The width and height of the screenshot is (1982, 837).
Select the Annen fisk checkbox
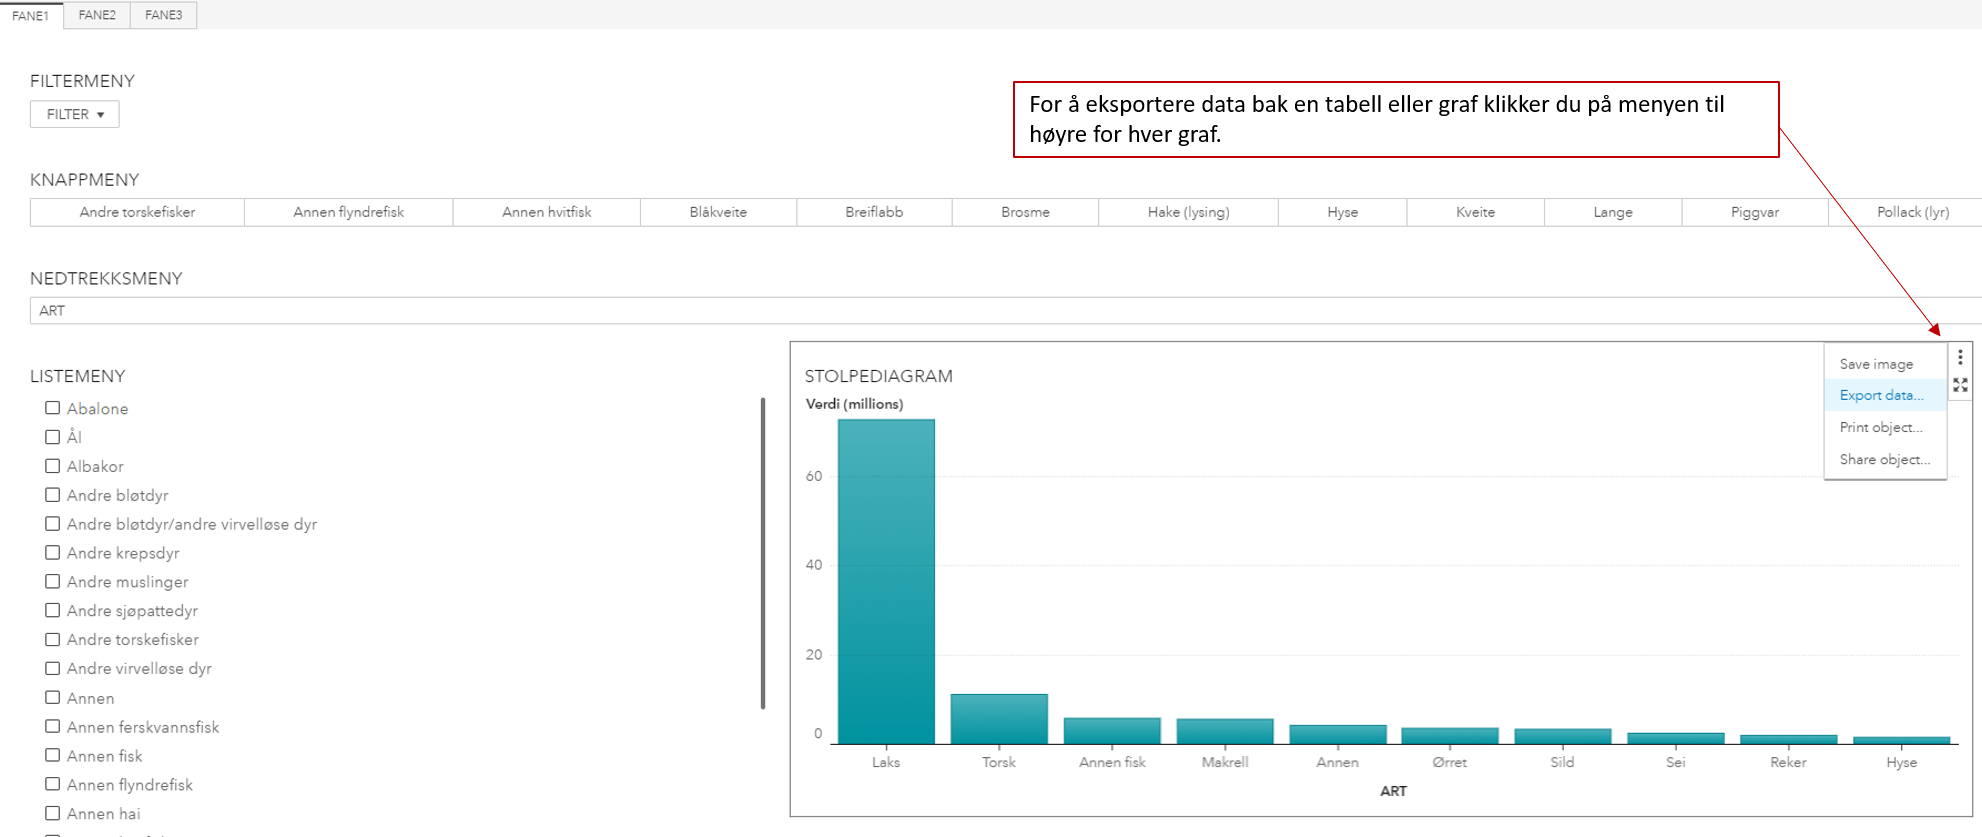coord(53,756)
